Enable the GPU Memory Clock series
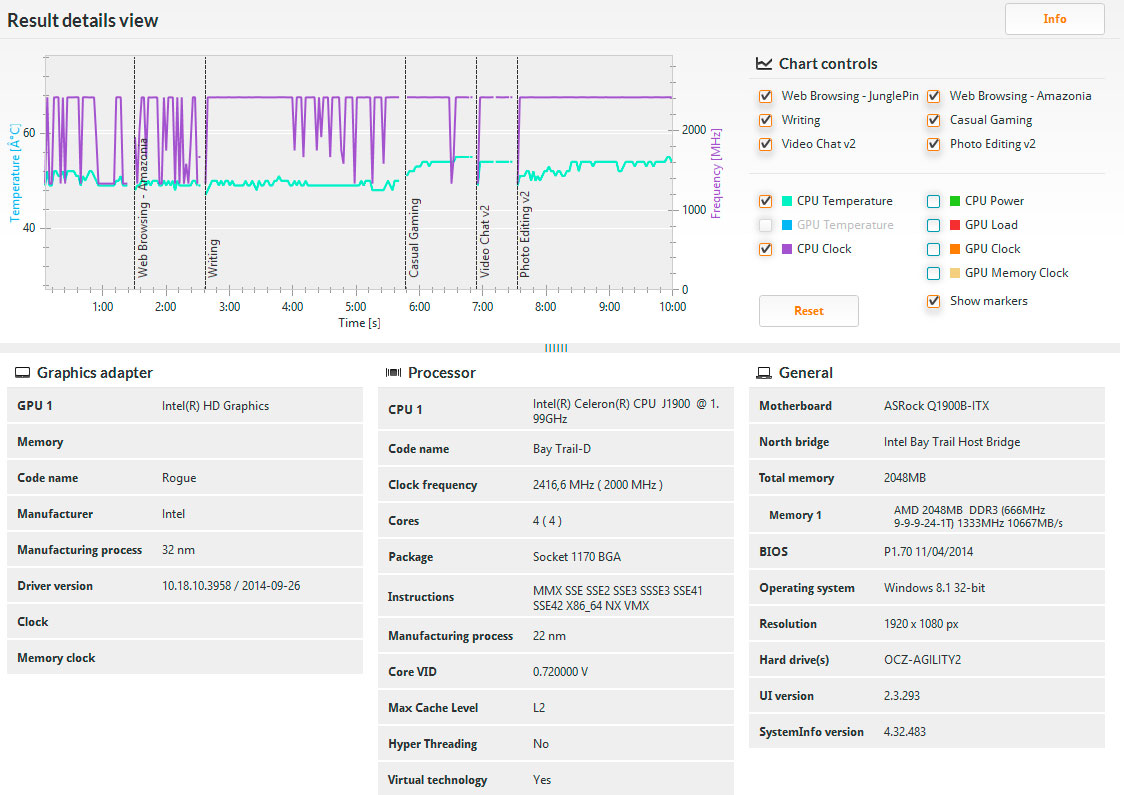The image size is (1124, 795). (x=933, y=273)
